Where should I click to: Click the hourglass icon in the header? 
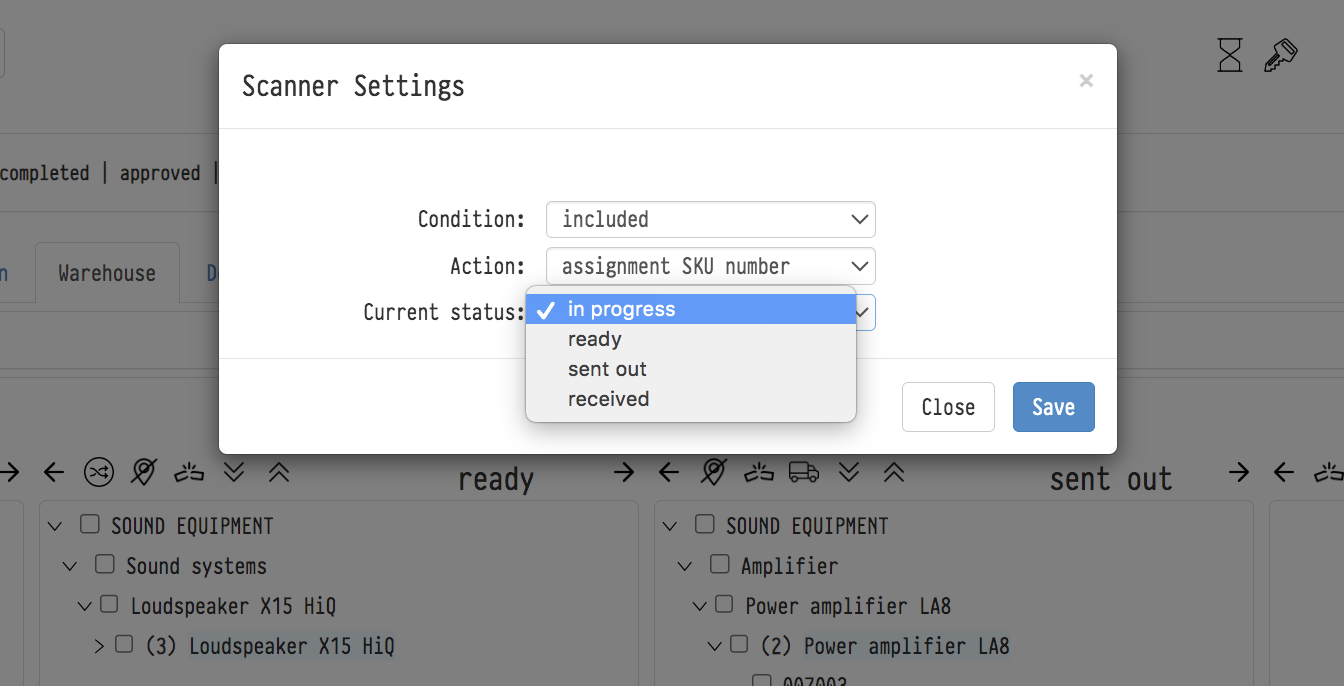pos(1229,55)
